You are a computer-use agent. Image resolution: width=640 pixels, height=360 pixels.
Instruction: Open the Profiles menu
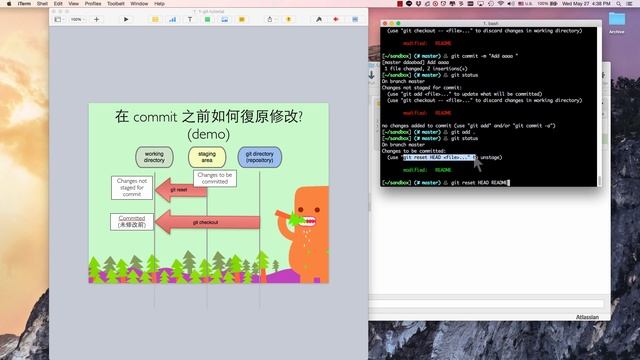(93, 4)
